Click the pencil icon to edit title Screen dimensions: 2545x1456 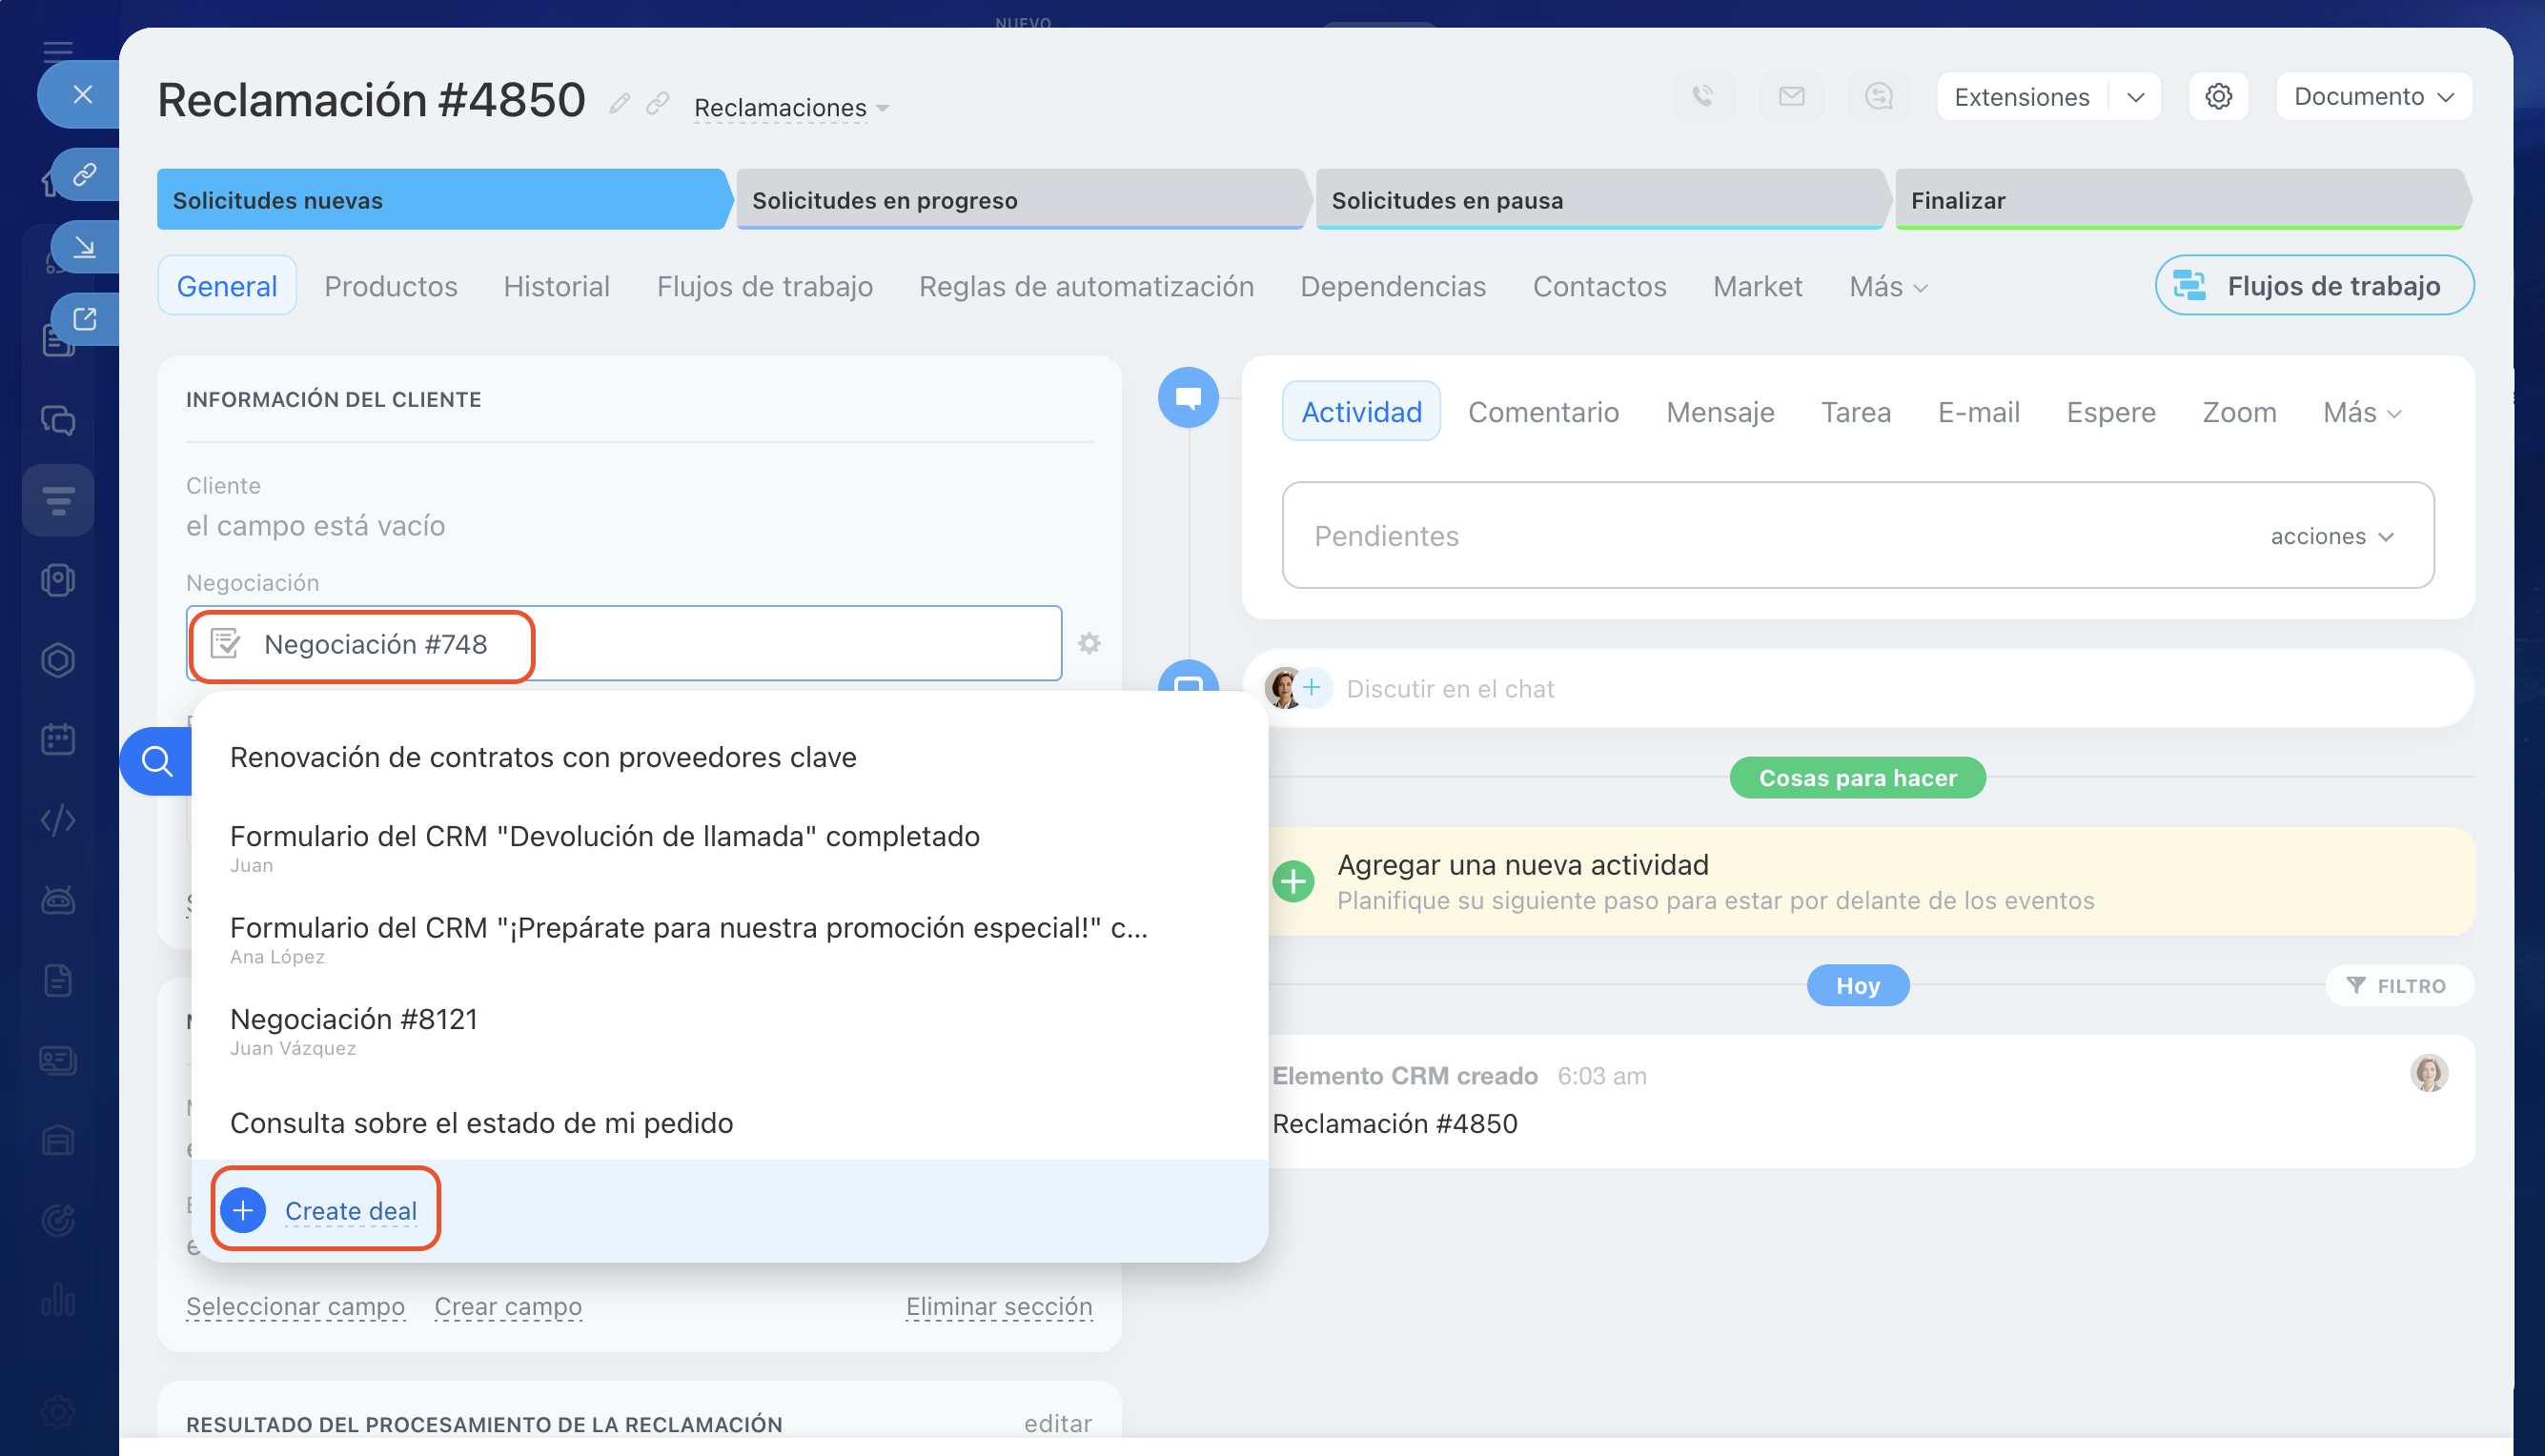pos(619,103)
